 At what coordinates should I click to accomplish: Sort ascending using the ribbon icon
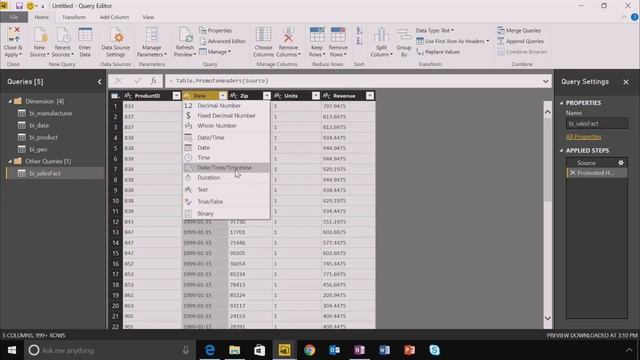coord(359,31)
